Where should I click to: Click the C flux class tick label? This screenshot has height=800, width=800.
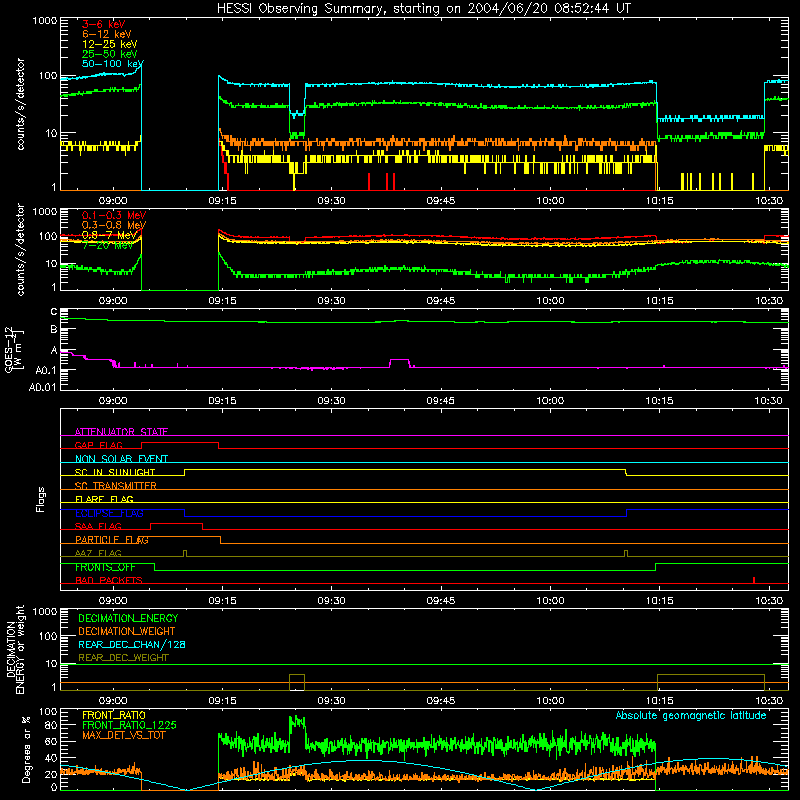(54, 312)
